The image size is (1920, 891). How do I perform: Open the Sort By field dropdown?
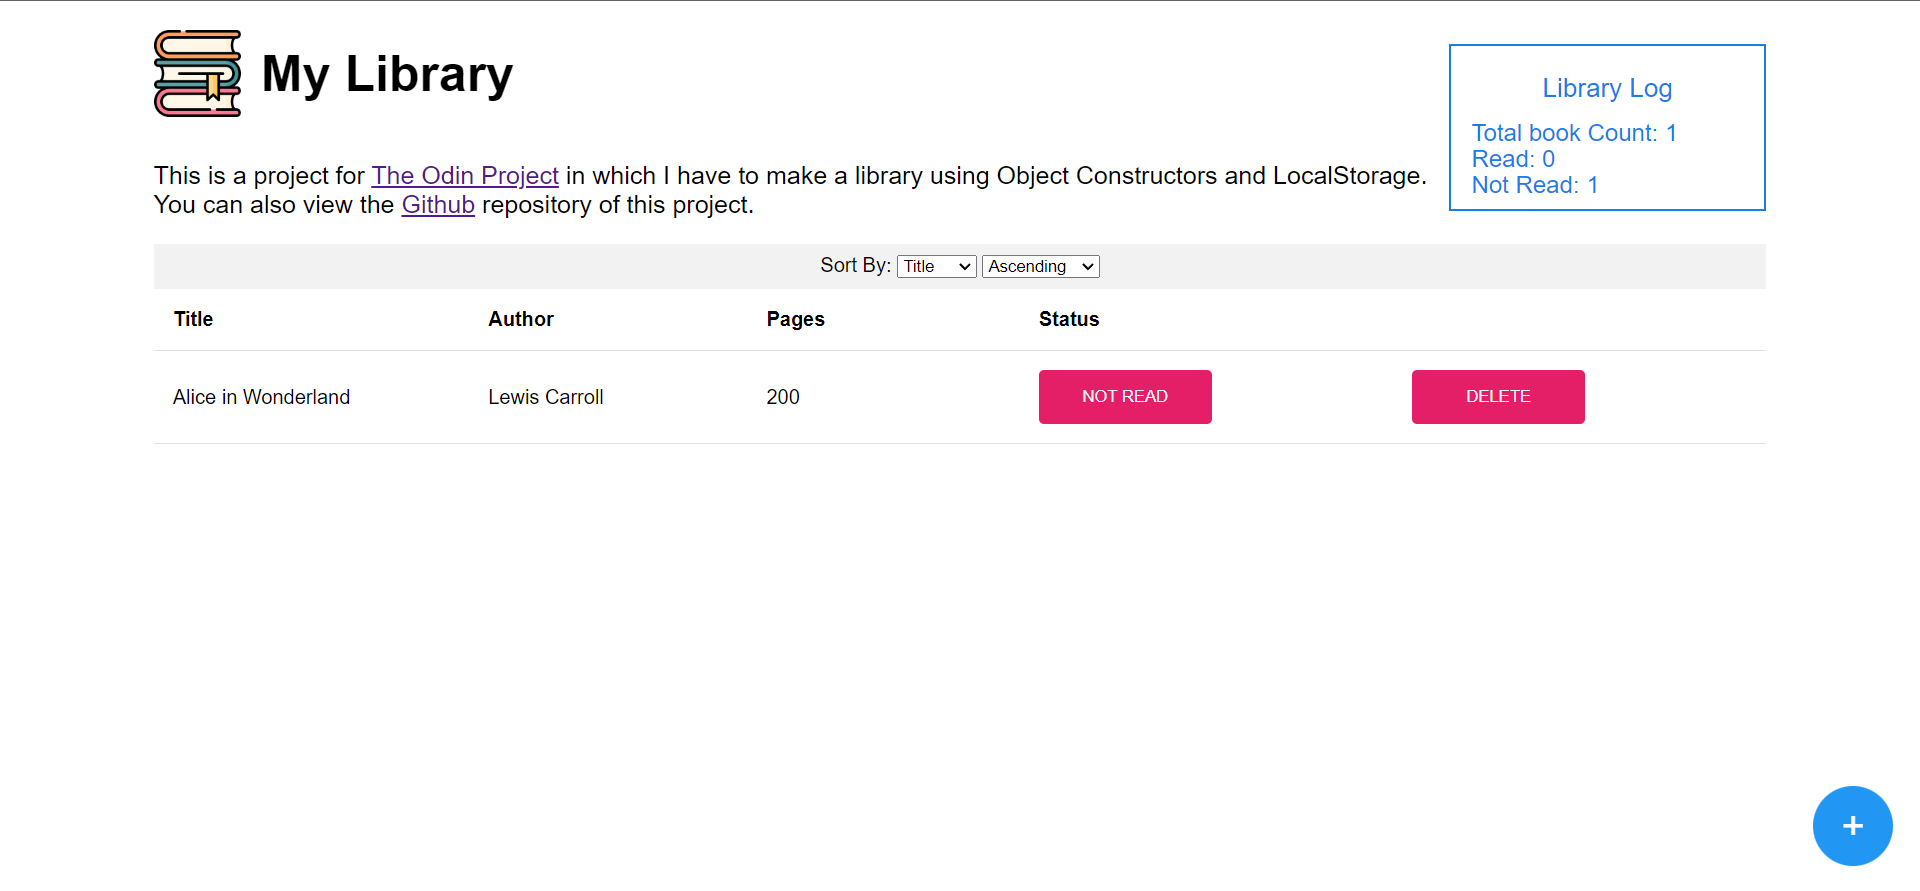tap(935, 266)
